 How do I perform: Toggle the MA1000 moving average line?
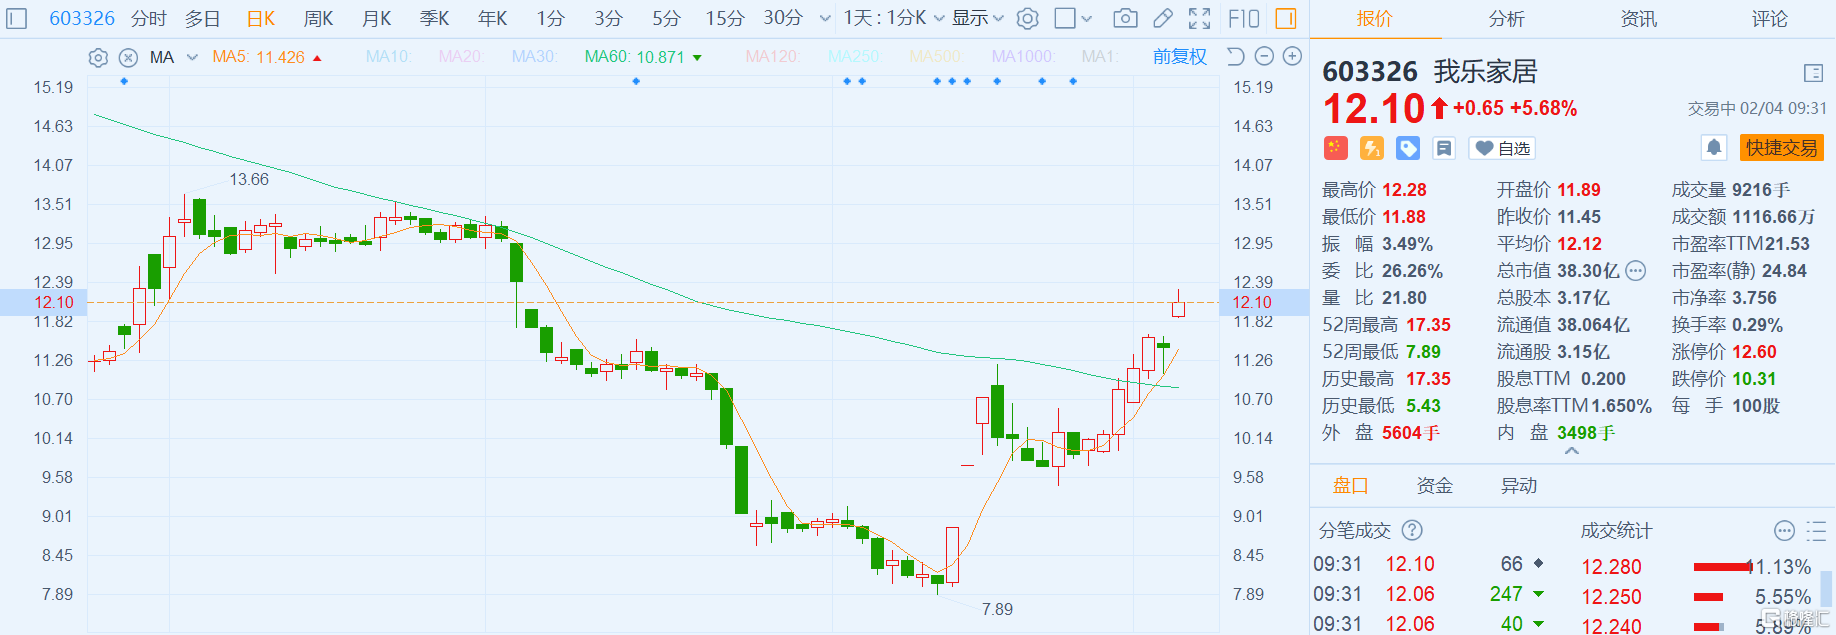click(1023, 57)
